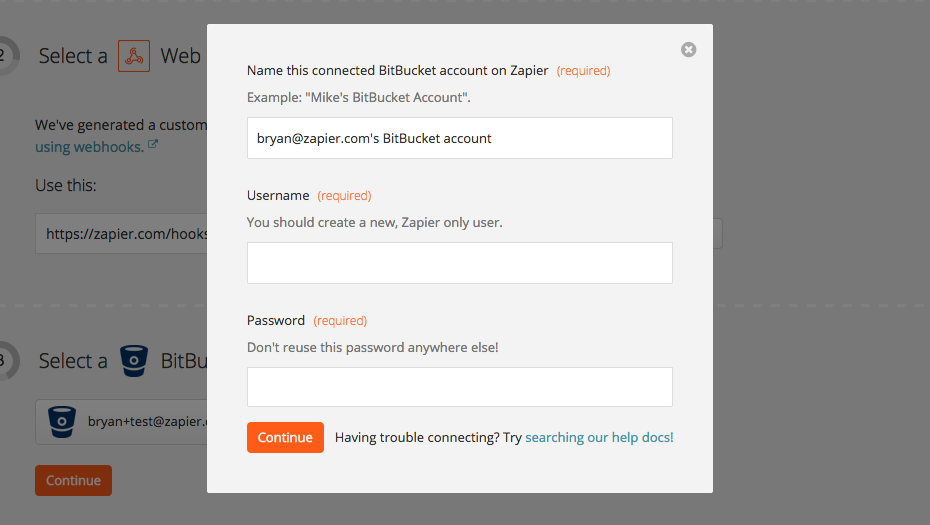Click the 'Name this connected BitBucket account' label
Screen dimensions: 930x525
point(397,71)
